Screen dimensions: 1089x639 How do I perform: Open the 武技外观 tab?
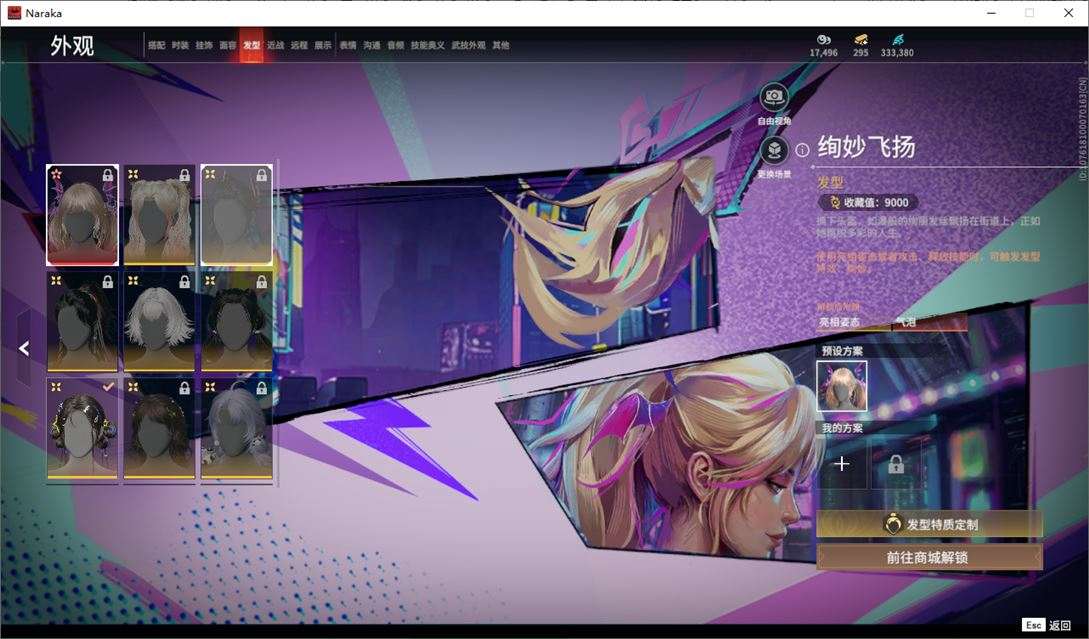click(x=469, y=45)
